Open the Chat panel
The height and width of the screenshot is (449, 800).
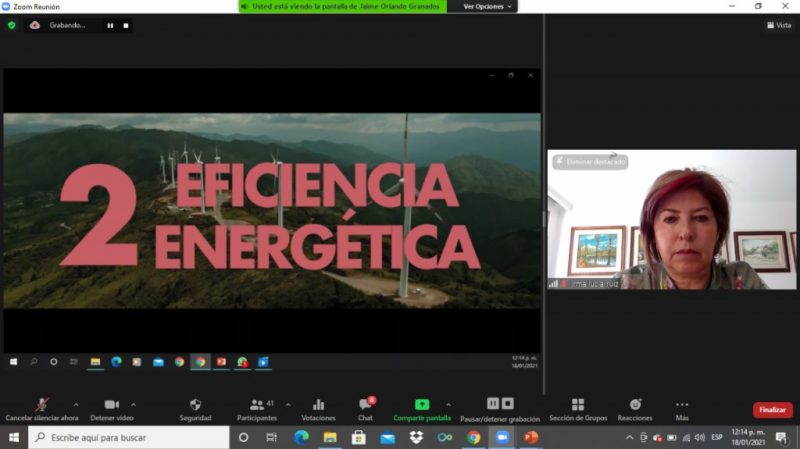pyautogui.click(x=365, y=408)
